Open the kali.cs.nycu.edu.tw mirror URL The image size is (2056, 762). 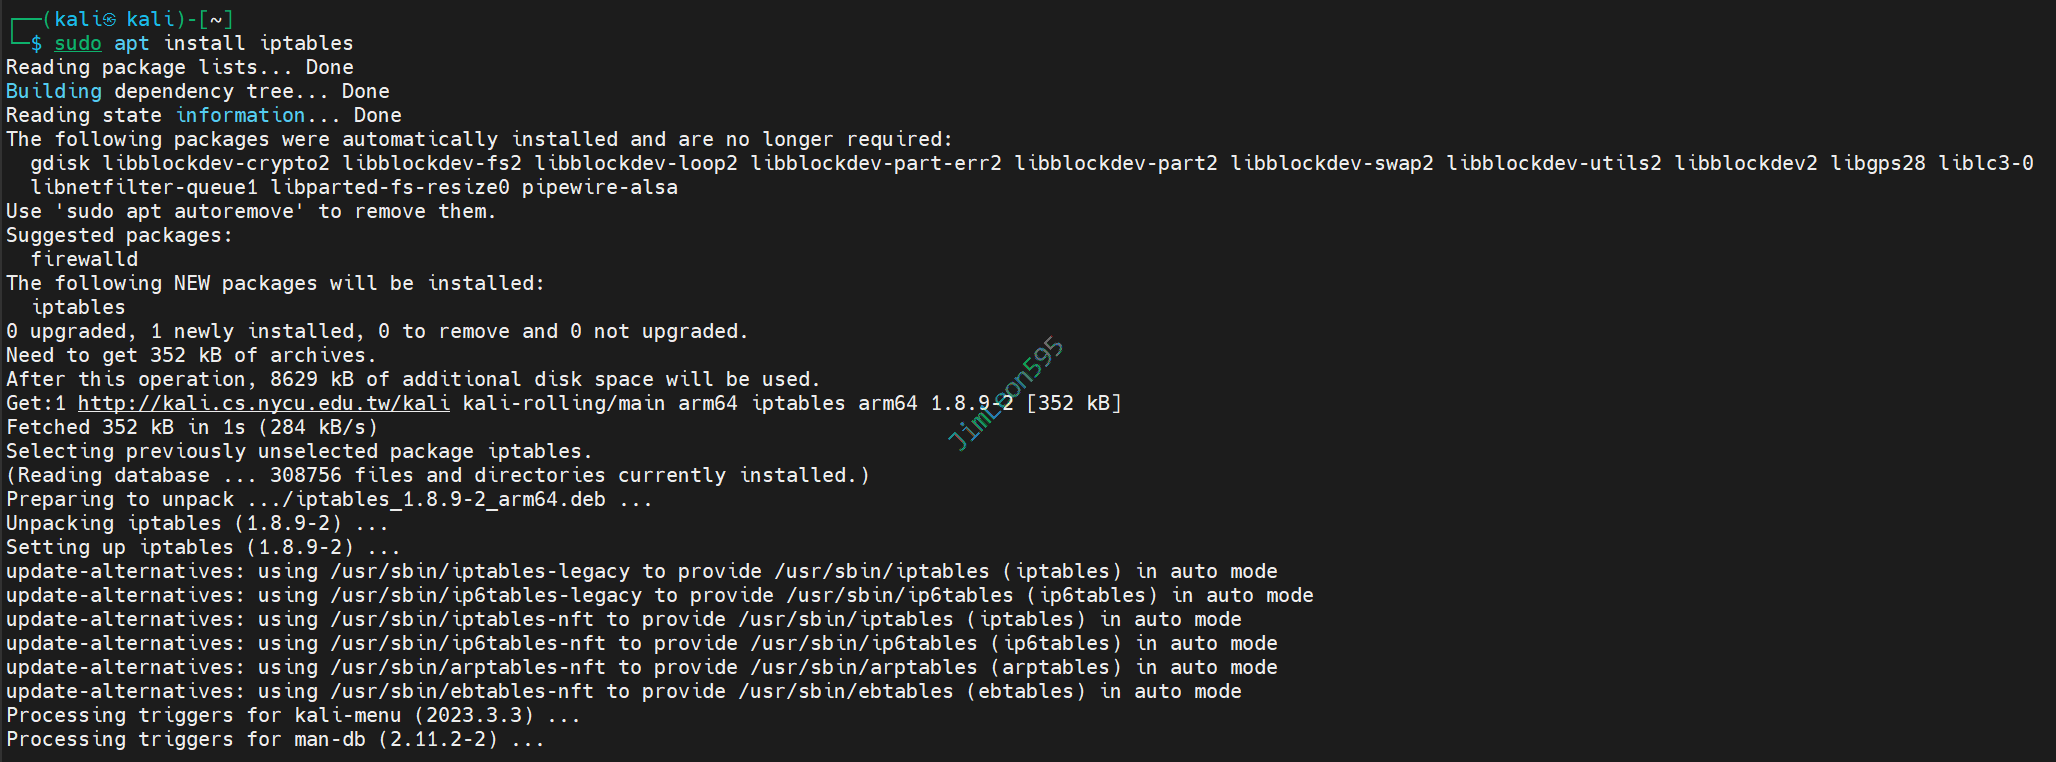coord(263,403)
